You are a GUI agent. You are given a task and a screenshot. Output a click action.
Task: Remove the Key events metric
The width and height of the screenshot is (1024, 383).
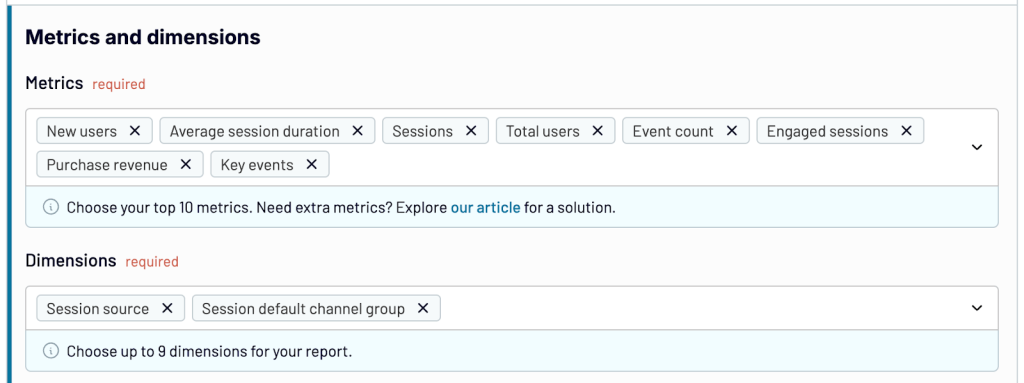(x=312, y=165)
